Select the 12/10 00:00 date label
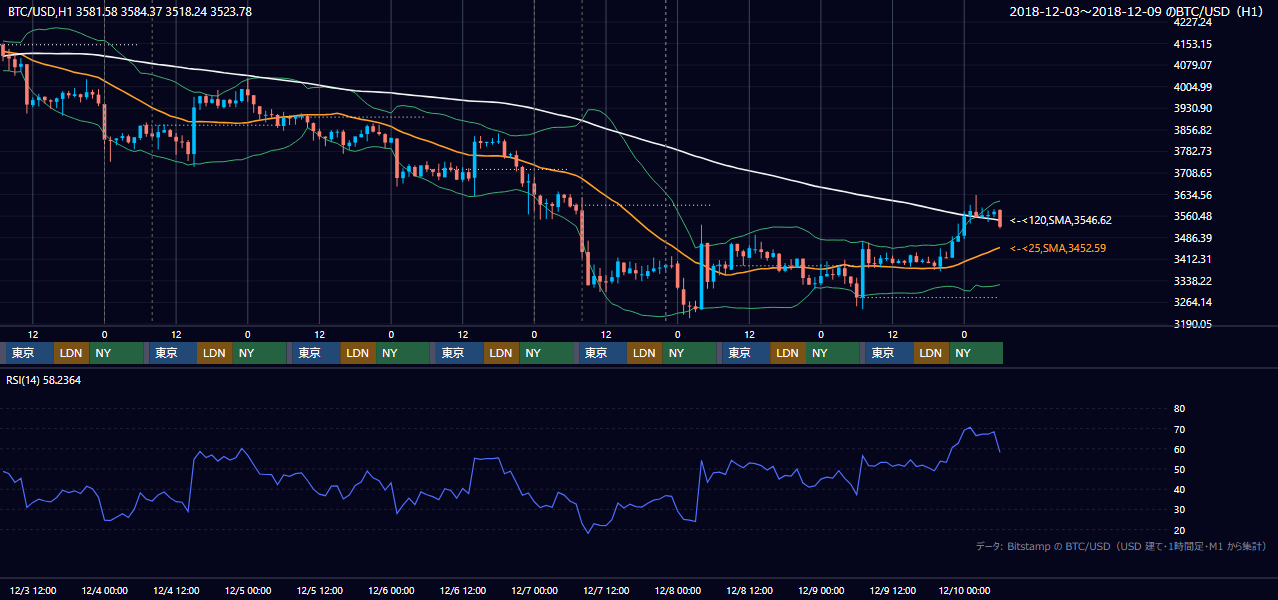The width and height of the screenshot is (1278, 600). (x=964, y=590)
